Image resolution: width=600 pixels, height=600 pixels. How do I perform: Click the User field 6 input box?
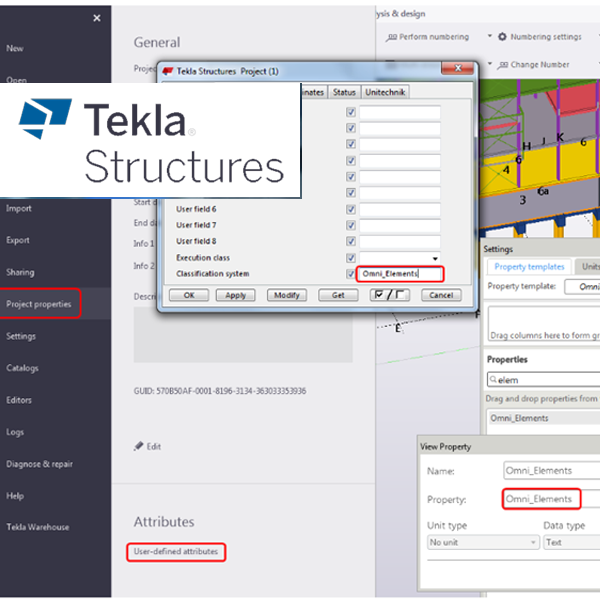(x=399, y=209)
